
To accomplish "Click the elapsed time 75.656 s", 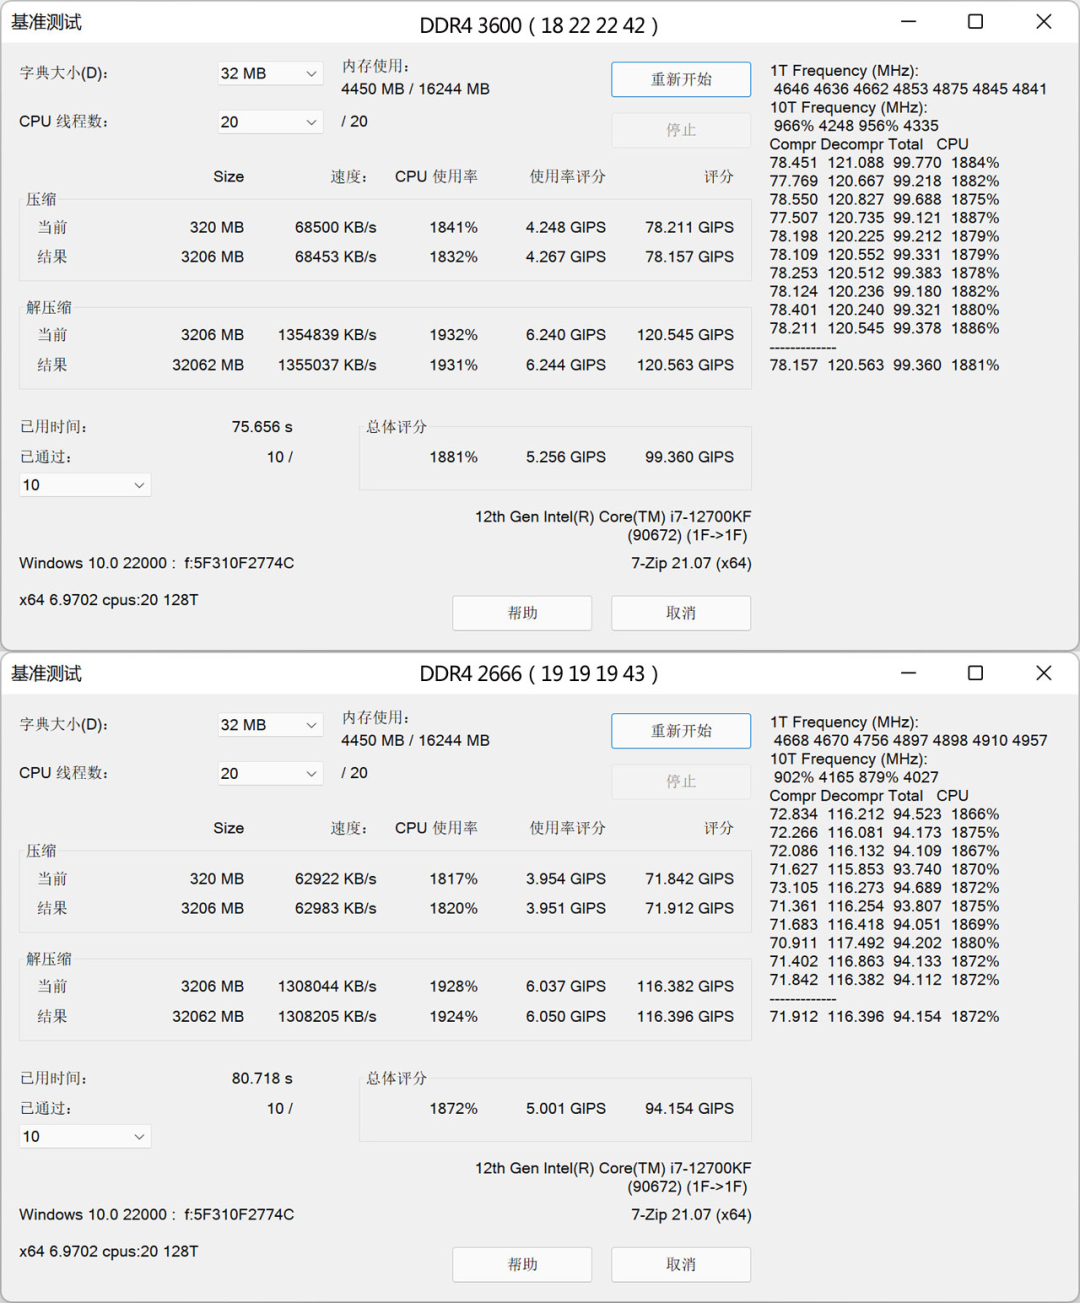I will click(x=262, y=427).
